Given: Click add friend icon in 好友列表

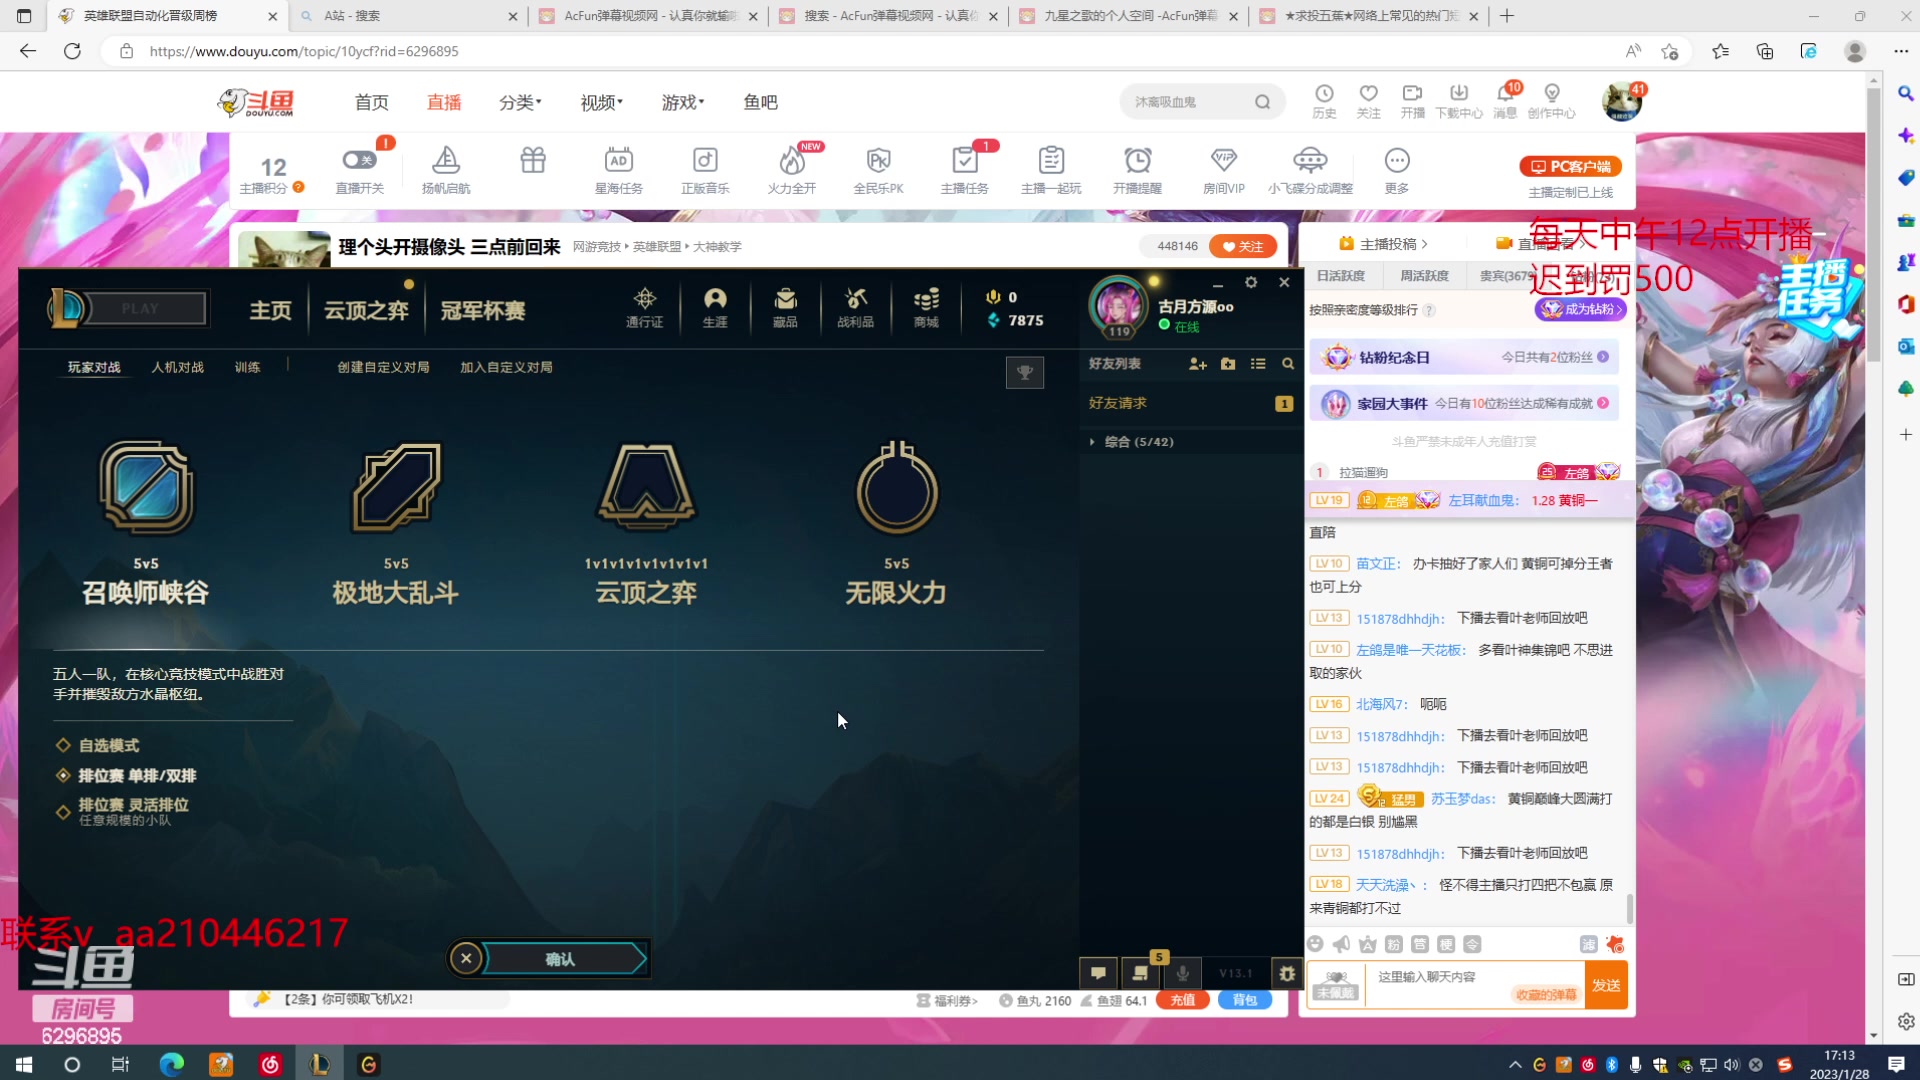Looking at the screenshot, I should (x=1198, y=364).
